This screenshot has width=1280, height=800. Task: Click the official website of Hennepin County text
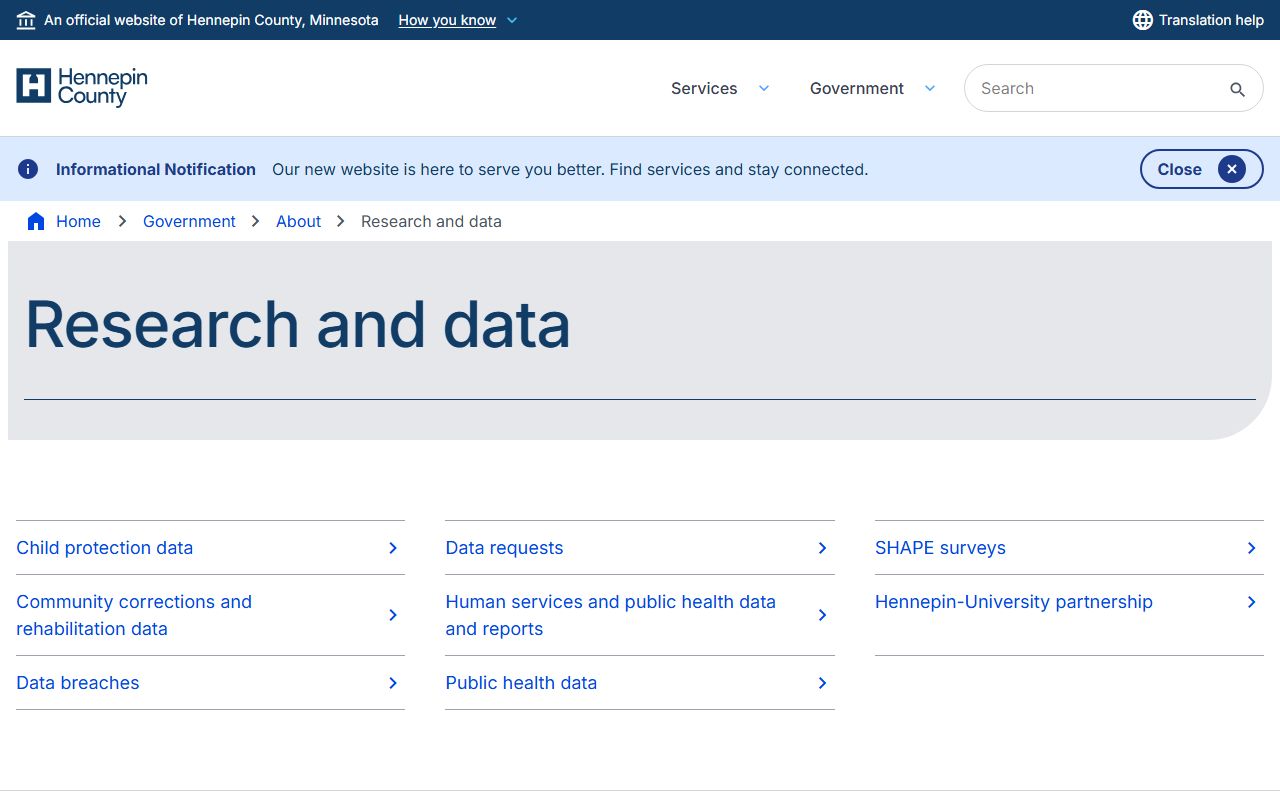(x=211, y=20)
